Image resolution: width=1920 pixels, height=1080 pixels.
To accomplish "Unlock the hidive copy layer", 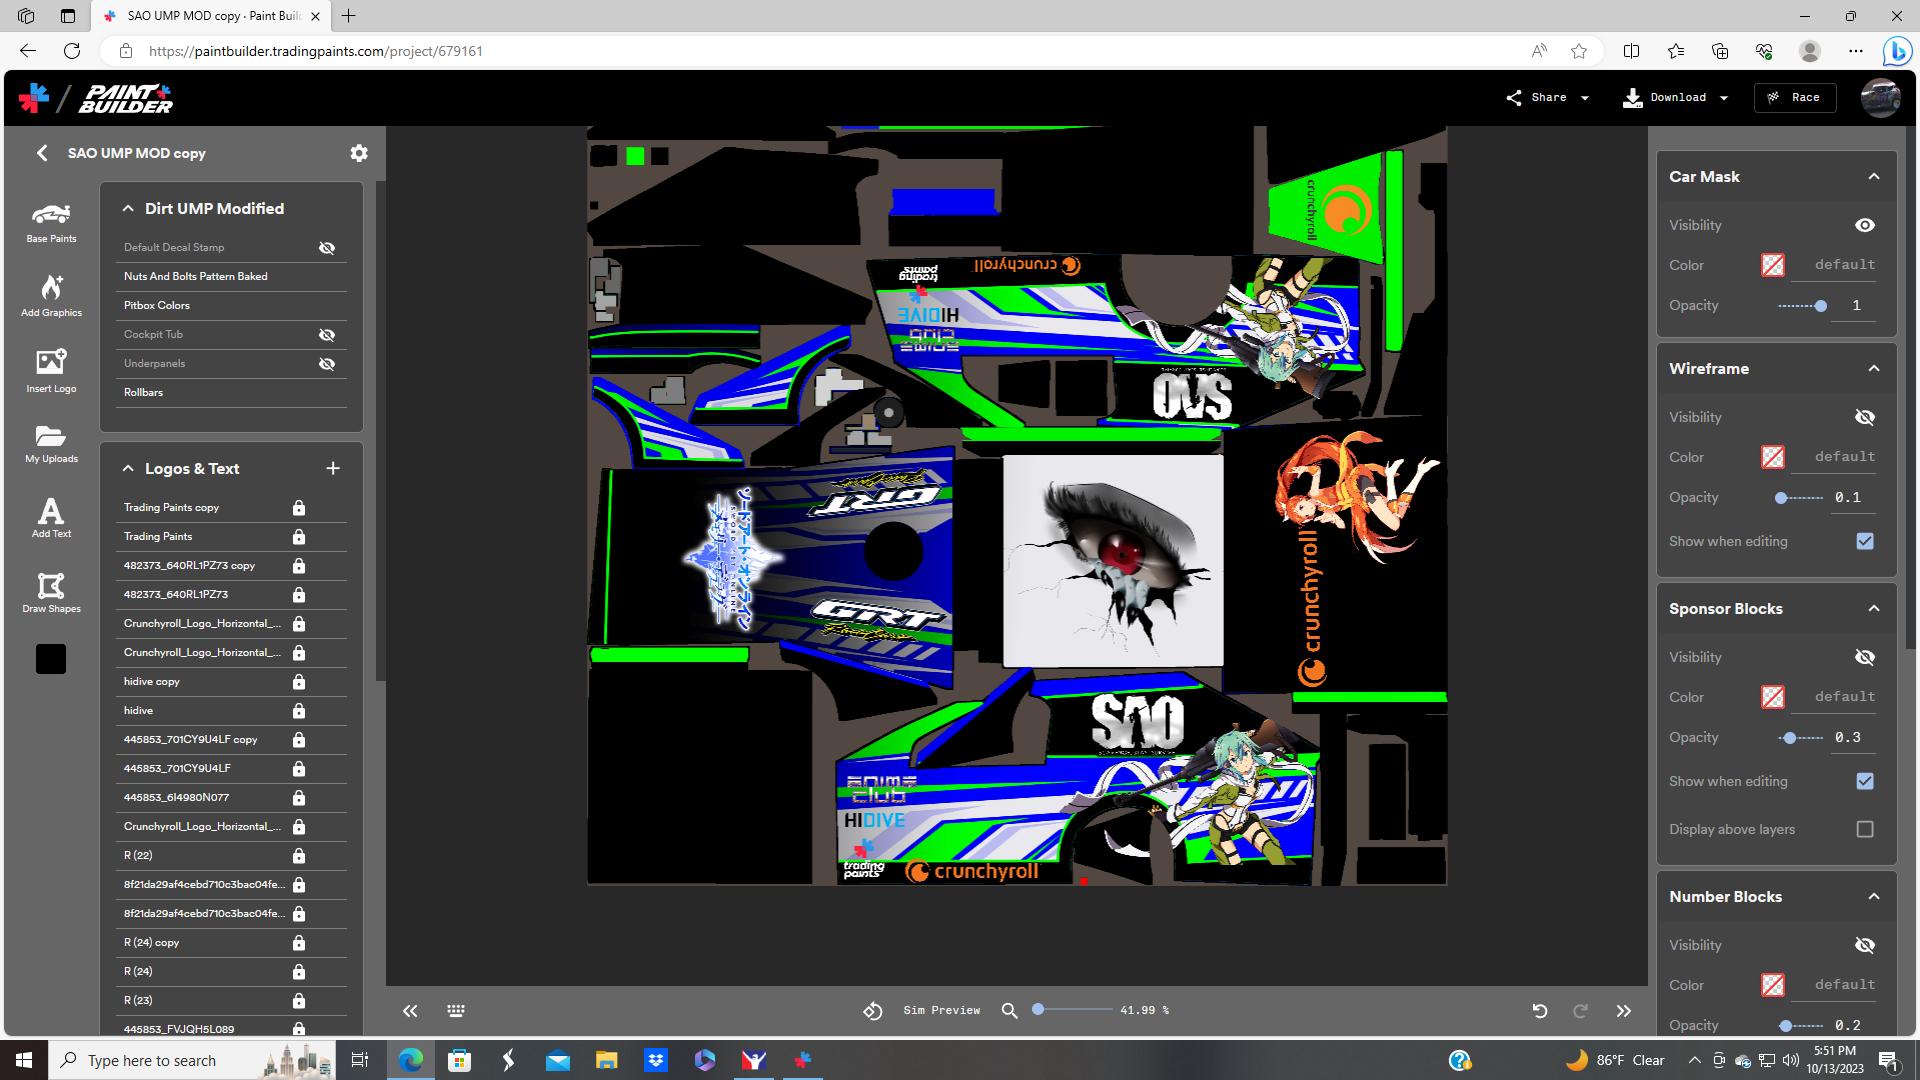I will 299,682.
